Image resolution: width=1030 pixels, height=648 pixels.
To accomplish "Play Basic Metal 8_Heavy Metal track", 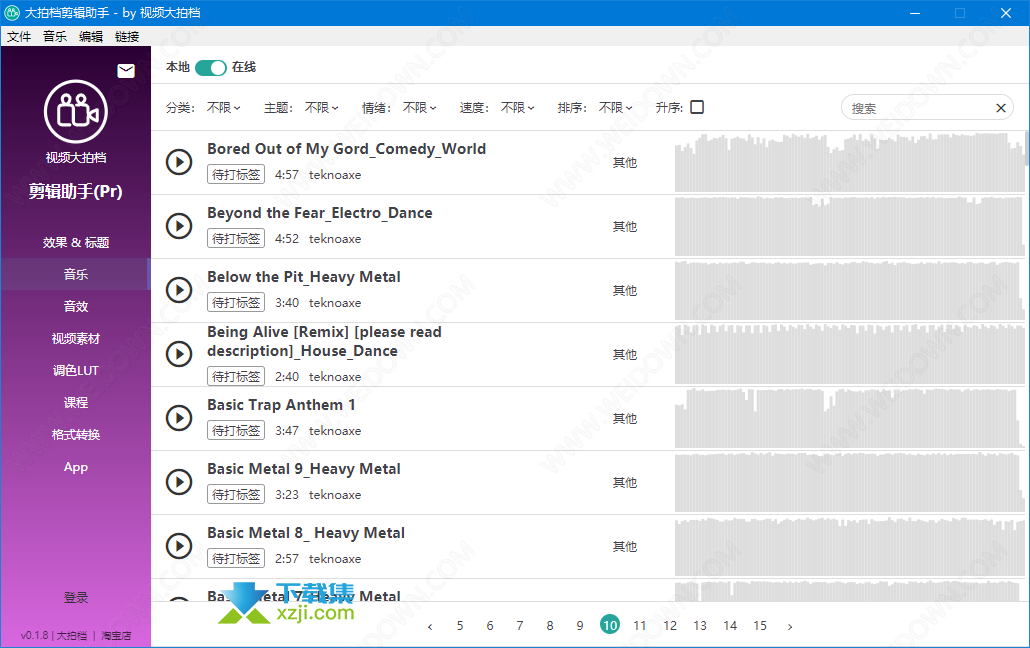I will (x=179, y=545).
